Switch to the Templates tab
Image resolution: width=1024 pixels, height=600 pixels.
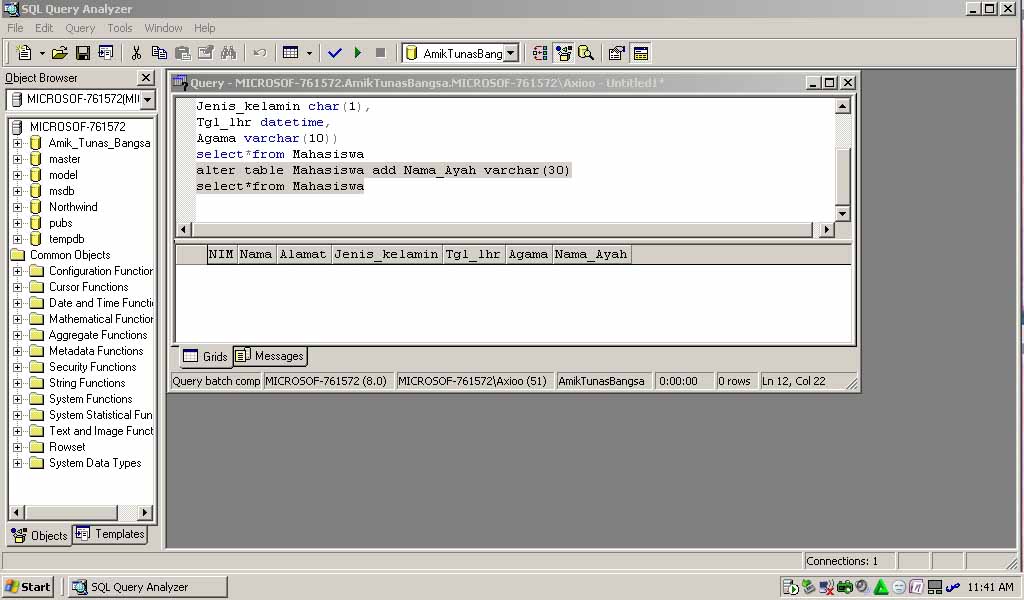[110, 534]
